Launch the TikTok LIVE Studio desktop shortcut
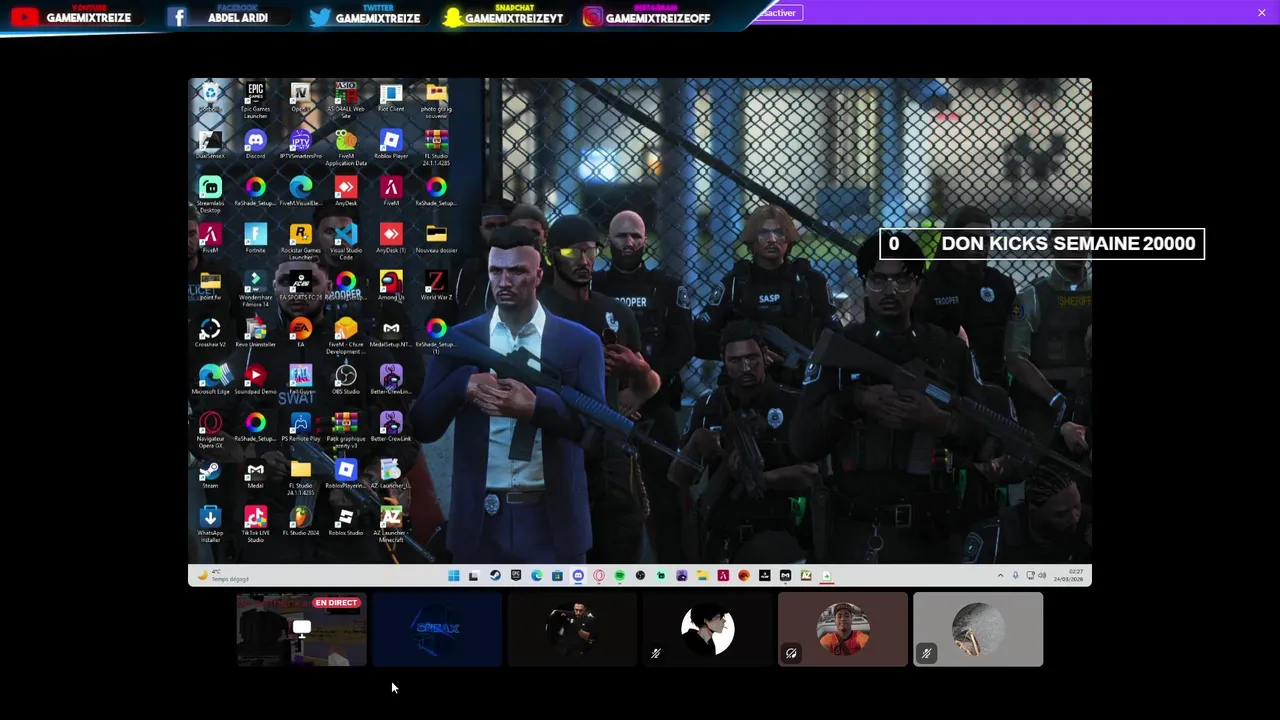The width and height of the screenshot is (1280, 720). [x=255, y=524]
